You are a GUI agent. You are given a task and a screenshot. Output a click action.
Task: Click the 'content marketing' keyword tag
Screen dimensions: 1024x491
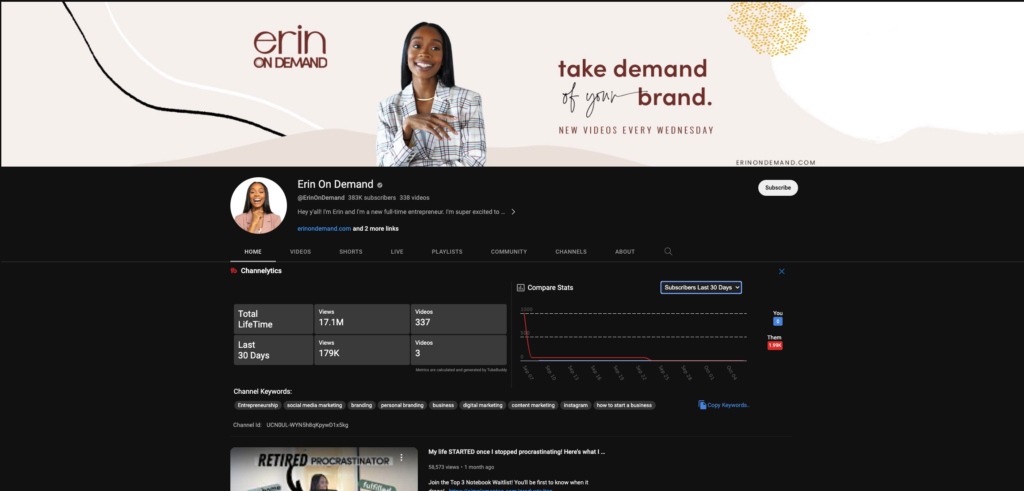[533, 405]
